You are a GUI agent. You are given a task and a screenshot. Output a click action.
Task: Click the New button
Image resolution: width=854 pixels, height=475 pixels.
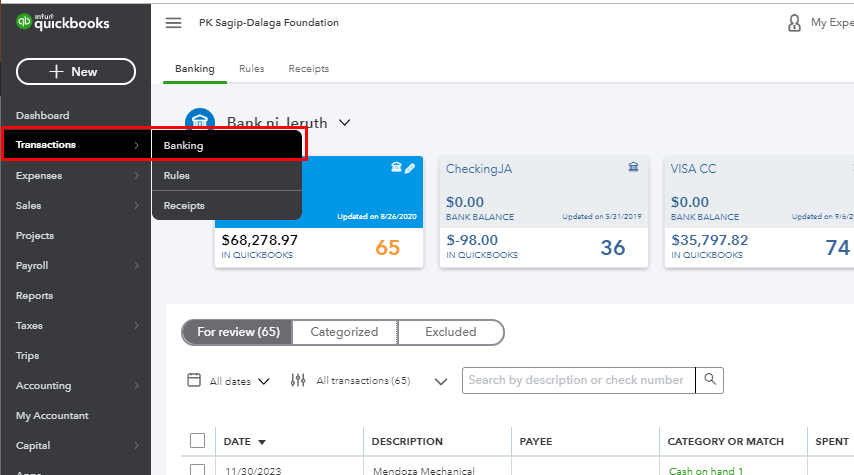tap(76, 71)
